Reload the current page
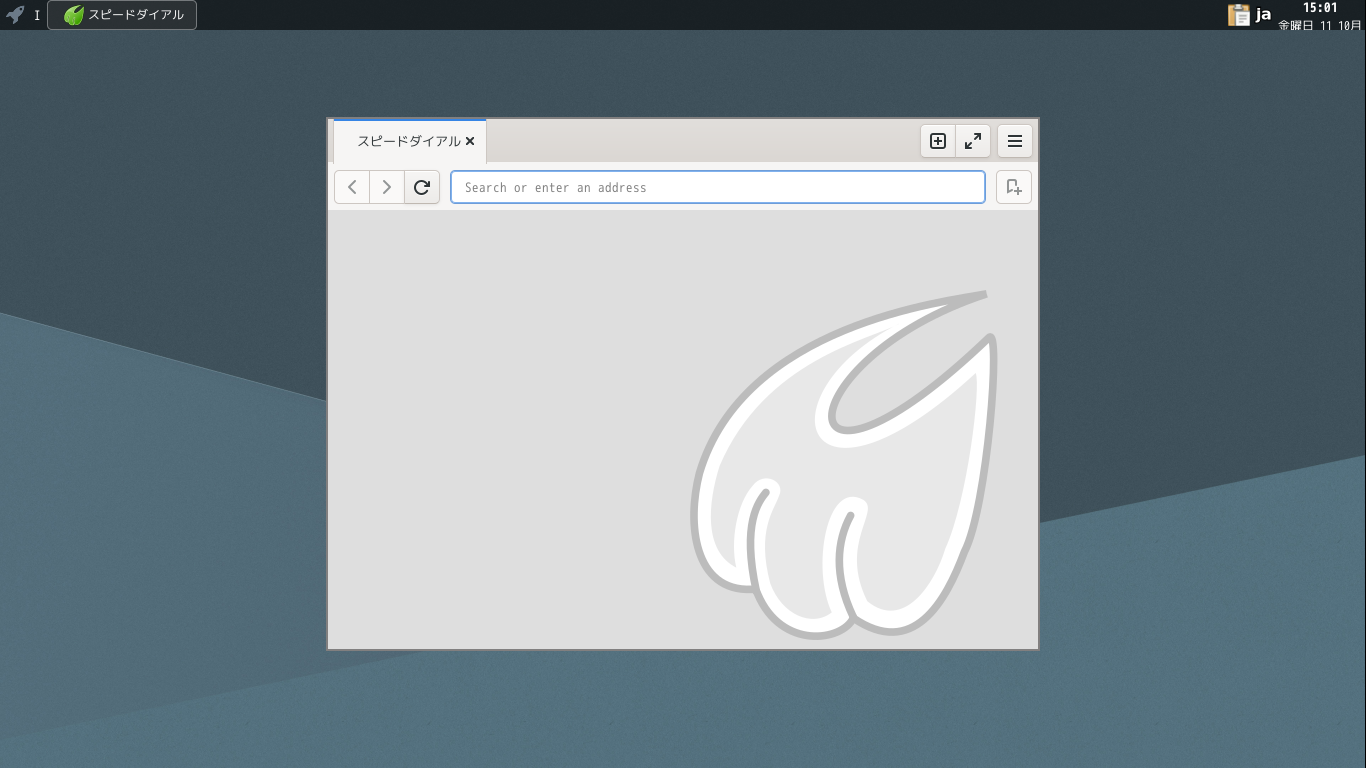Image resolution: width=1366 pixels, height=768 pixels. point(422,187)
